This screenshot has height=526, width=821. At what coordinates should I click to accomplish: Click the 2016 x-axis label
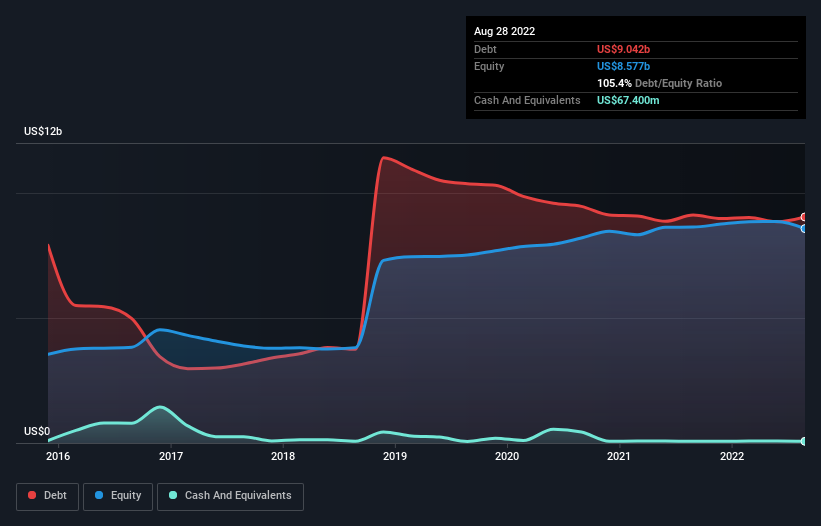click(58, 456)
